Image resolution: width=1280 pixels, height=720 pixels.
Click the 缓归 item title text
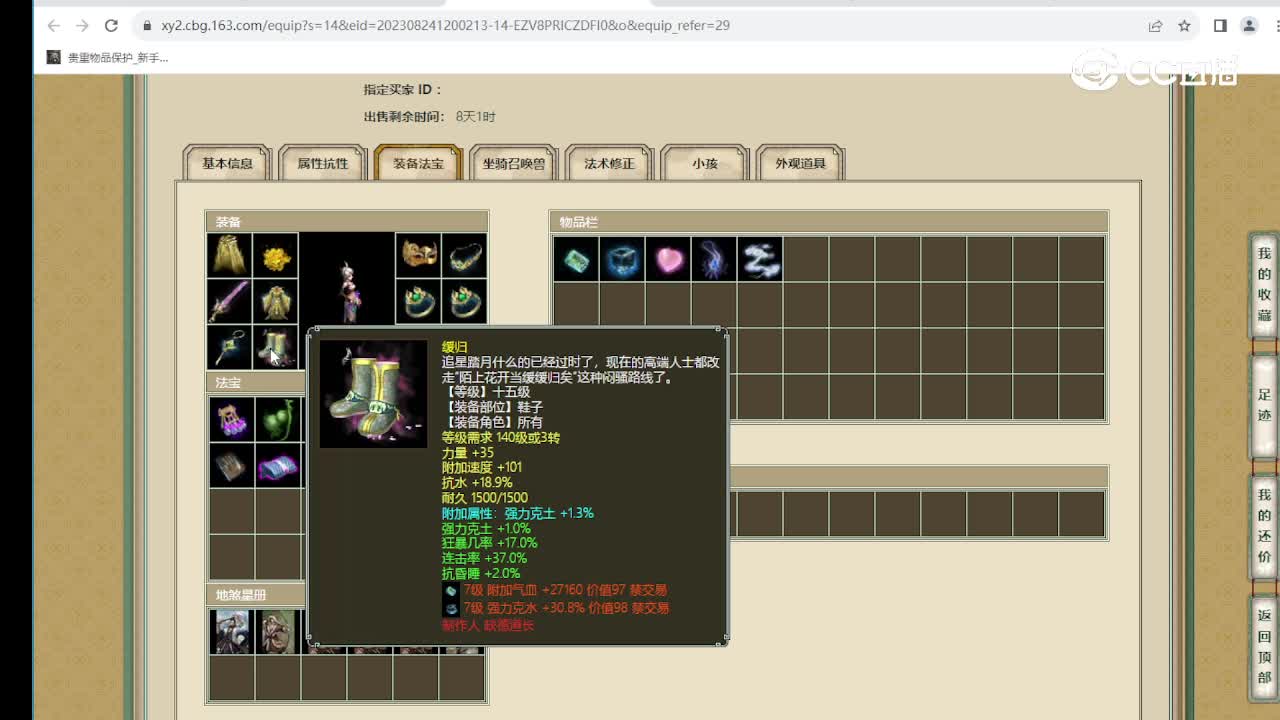[x=454, y=347]
